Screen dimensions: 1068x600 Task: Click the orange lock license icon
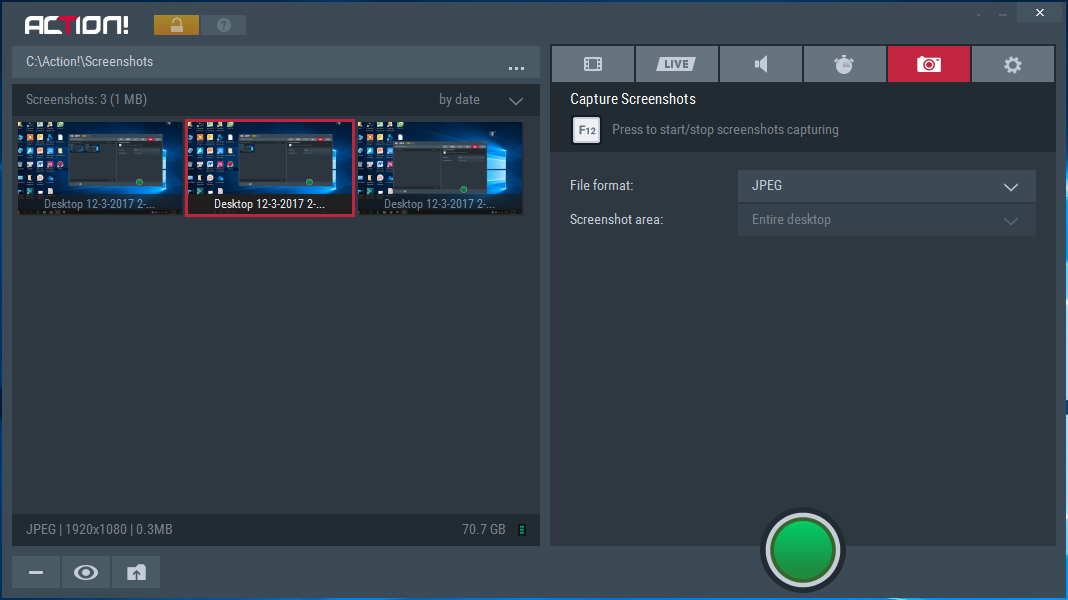tap(176, 25)
